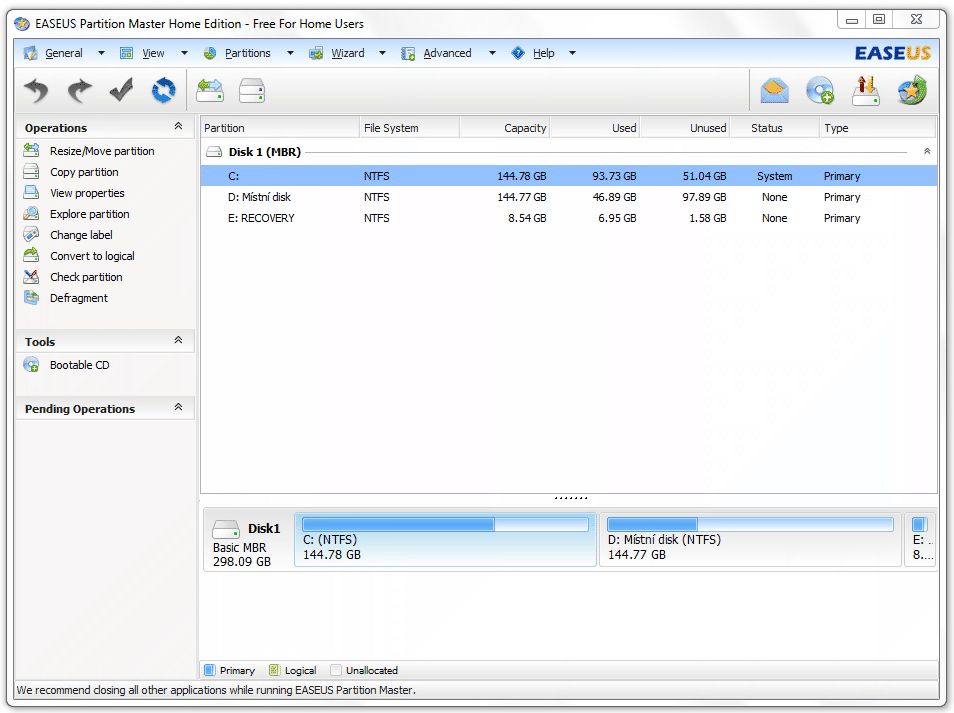Apply pending changes with the checkmark icon
Screen dimensions: 954x713
121,91
